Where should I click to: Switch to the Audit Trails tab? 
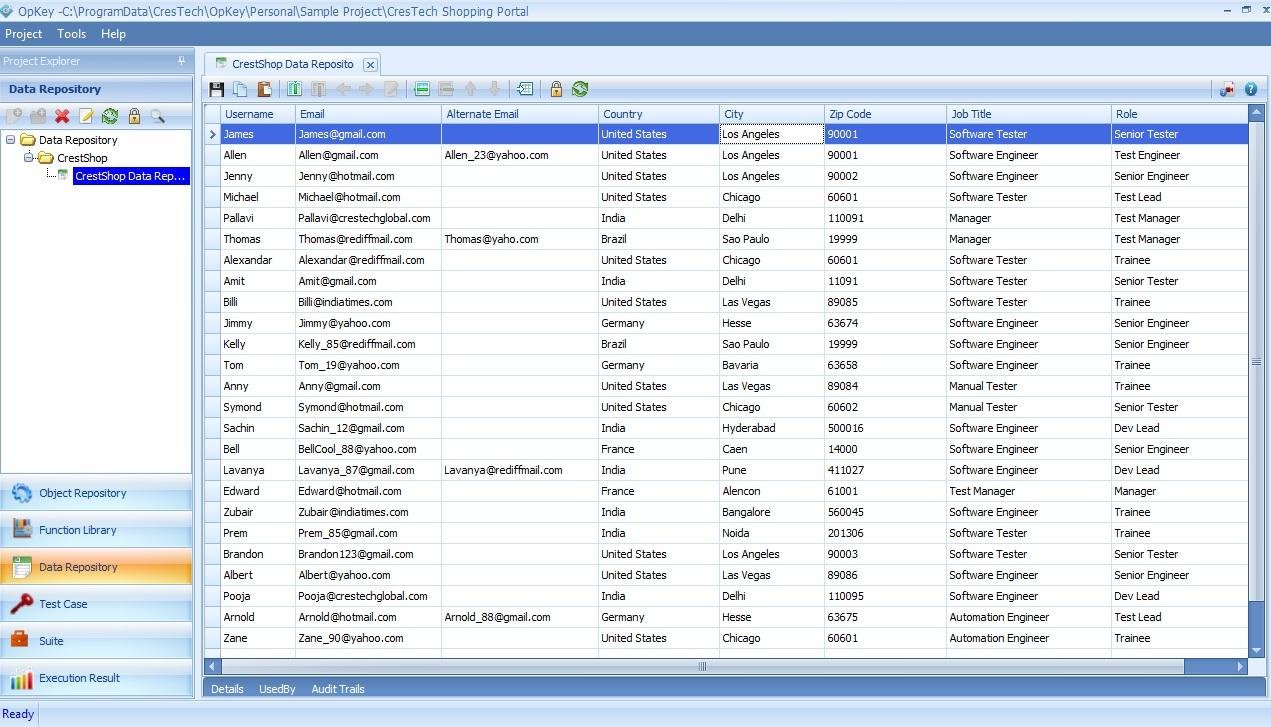click(338, 688)
